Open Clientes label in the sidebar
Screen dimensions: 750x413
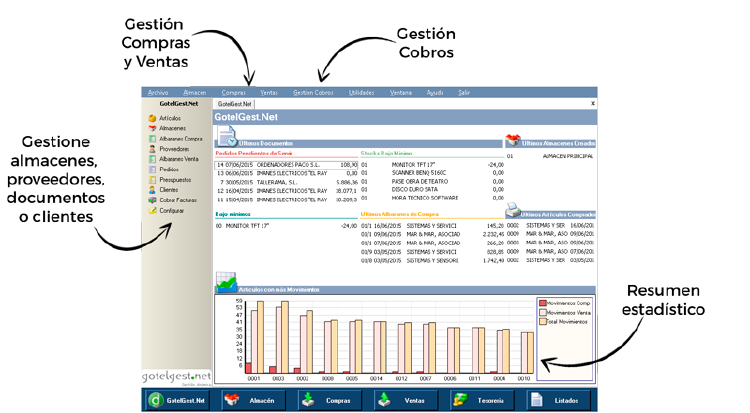coord(168,190)
